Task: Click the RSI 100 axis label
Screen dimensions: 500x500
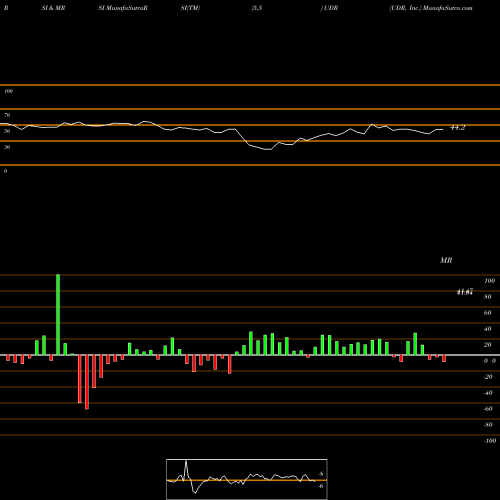Action: tap(8, 91)
